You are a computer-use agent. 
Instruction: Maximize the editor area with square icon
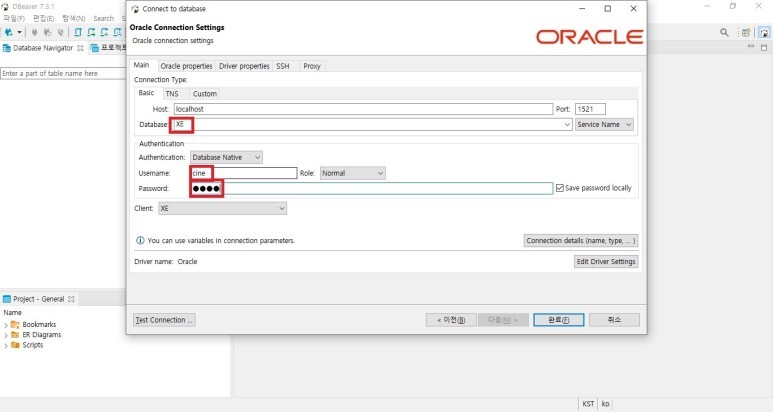coord(764,47)
